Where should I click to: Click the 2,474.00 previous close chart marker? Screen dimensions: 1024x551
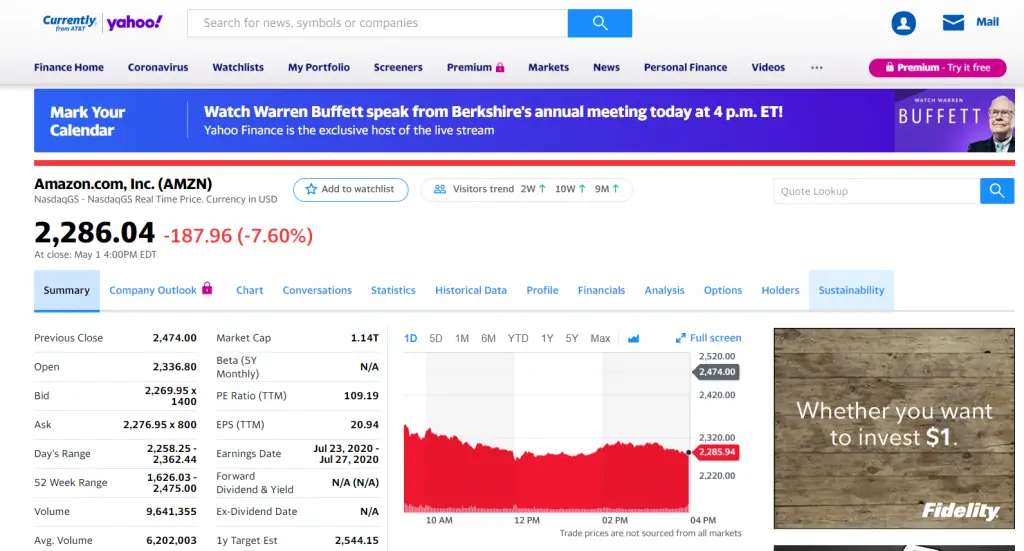[716, 372]
